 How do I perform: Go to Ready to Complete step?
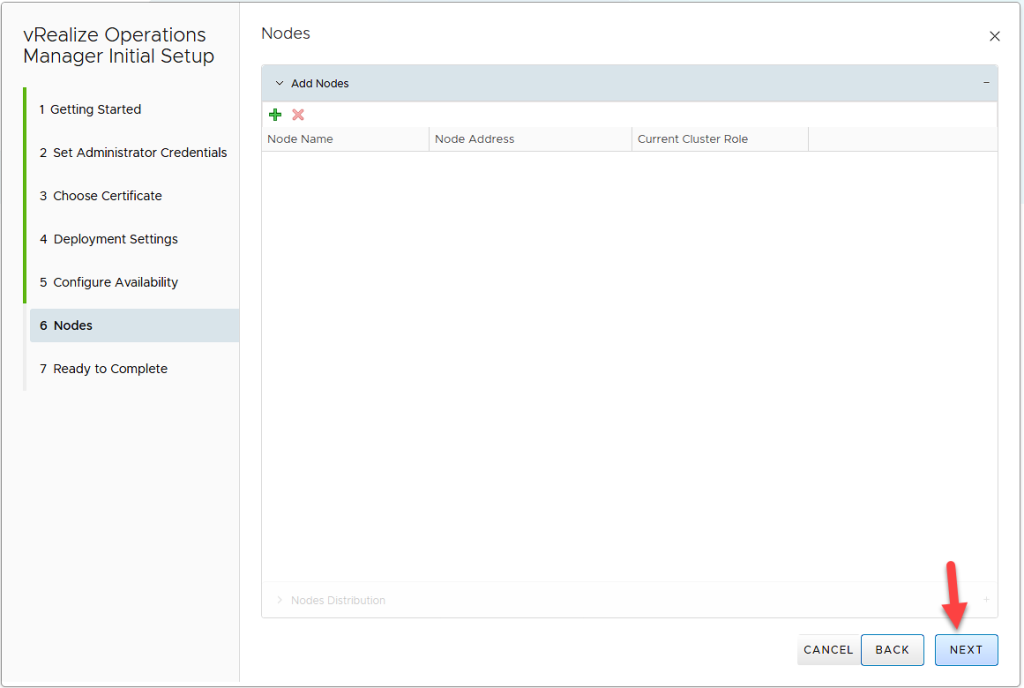pyautogui.click(x=110, y=369)
